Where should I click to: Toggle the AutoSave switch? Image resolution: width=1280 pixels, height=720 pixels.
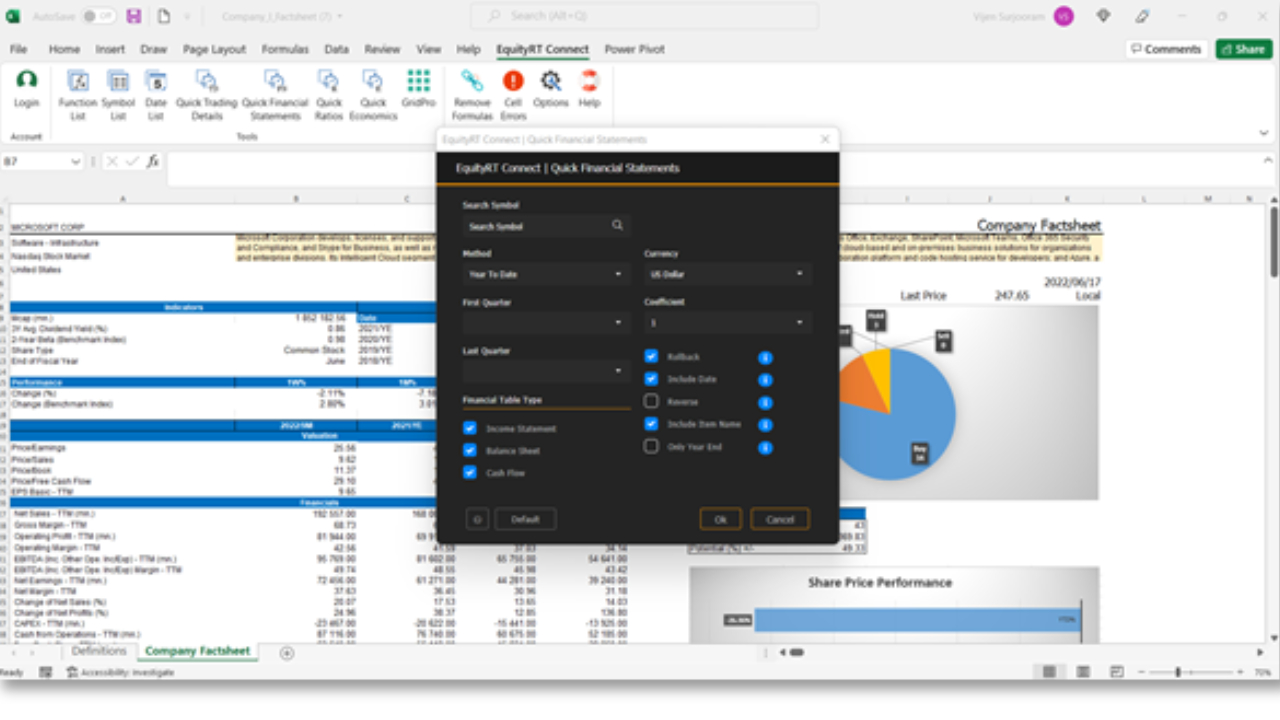[97, 17]
